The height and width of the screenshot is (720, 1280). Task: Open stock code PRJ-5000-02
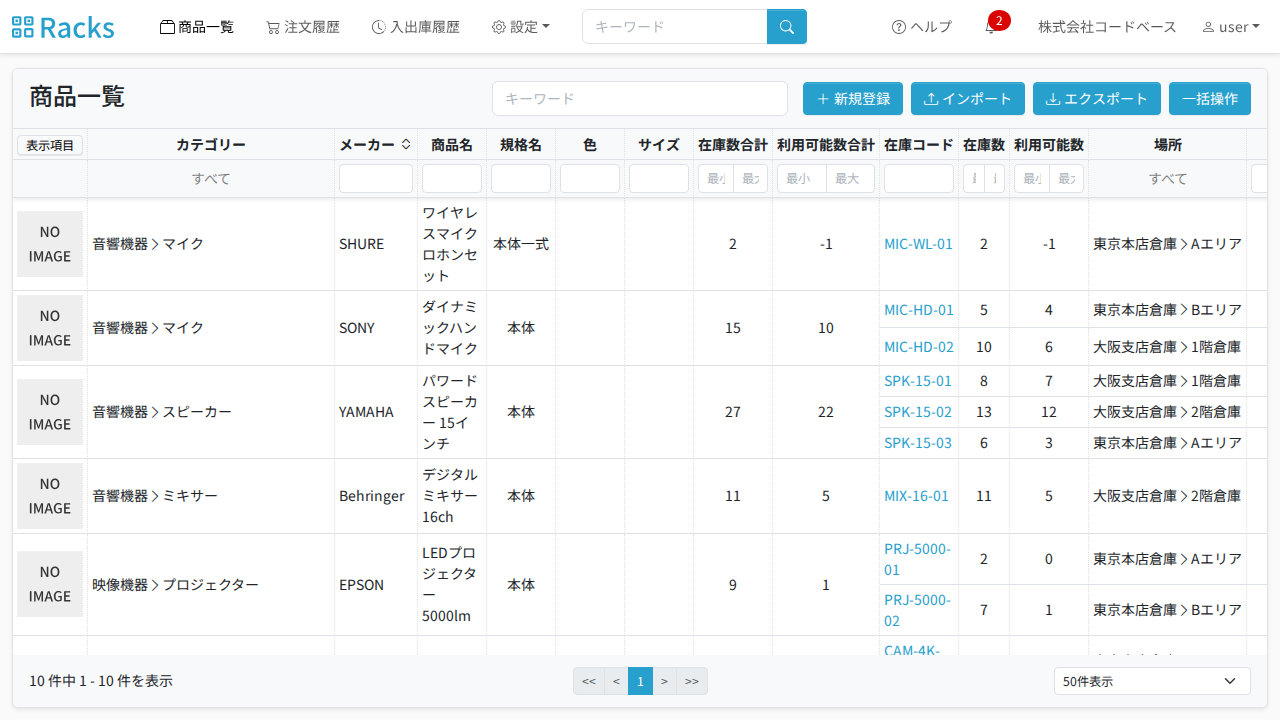pyautogui.click(x=917, y=610)
